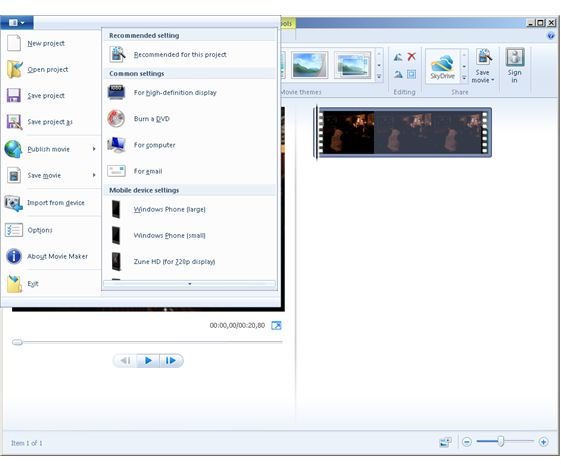The image size is (561, 464).
Task: Expand the movie themes gallery
Action: coord(379,77)
